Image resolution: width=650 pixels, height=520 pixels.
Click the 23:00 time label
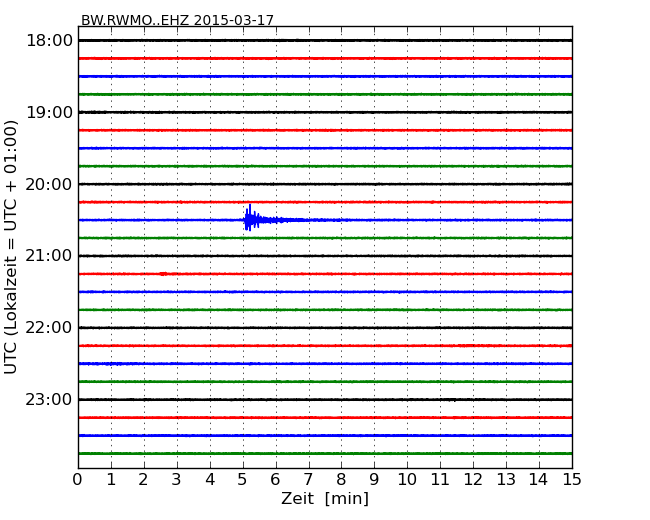pos(49,399)
